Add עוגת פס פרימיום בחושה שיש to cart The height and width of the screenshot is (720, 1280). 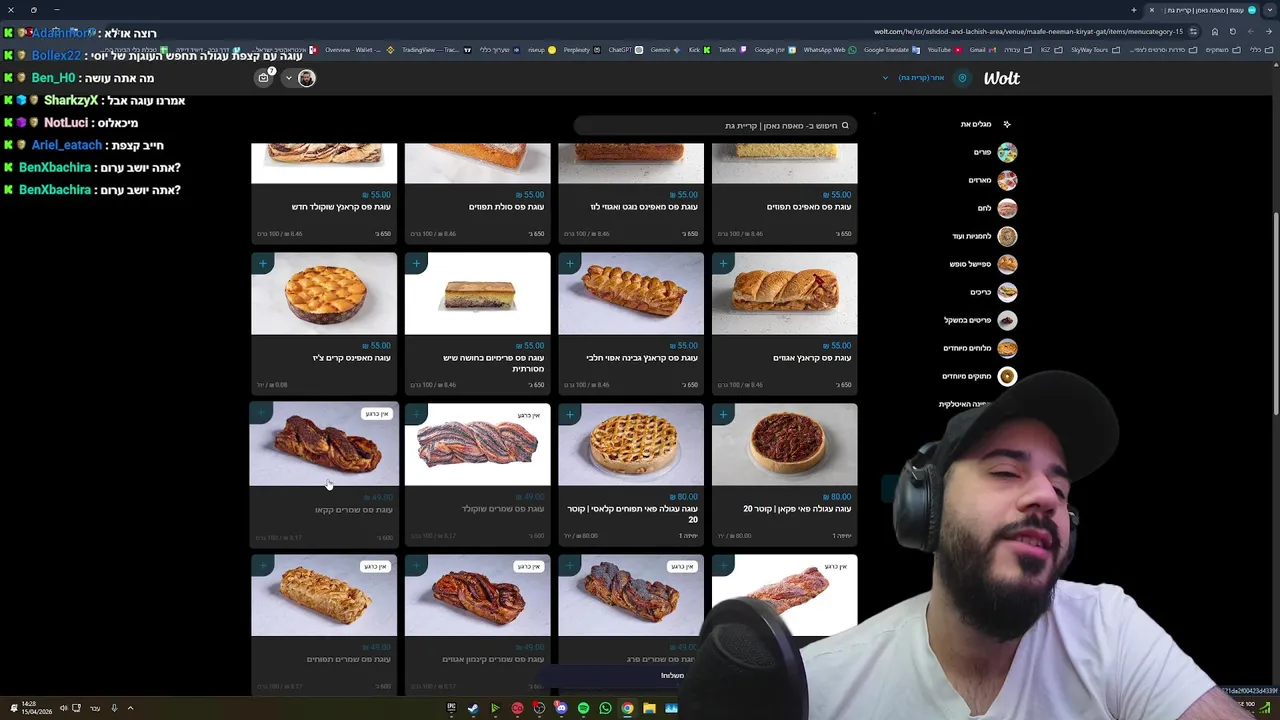point(416,263)
